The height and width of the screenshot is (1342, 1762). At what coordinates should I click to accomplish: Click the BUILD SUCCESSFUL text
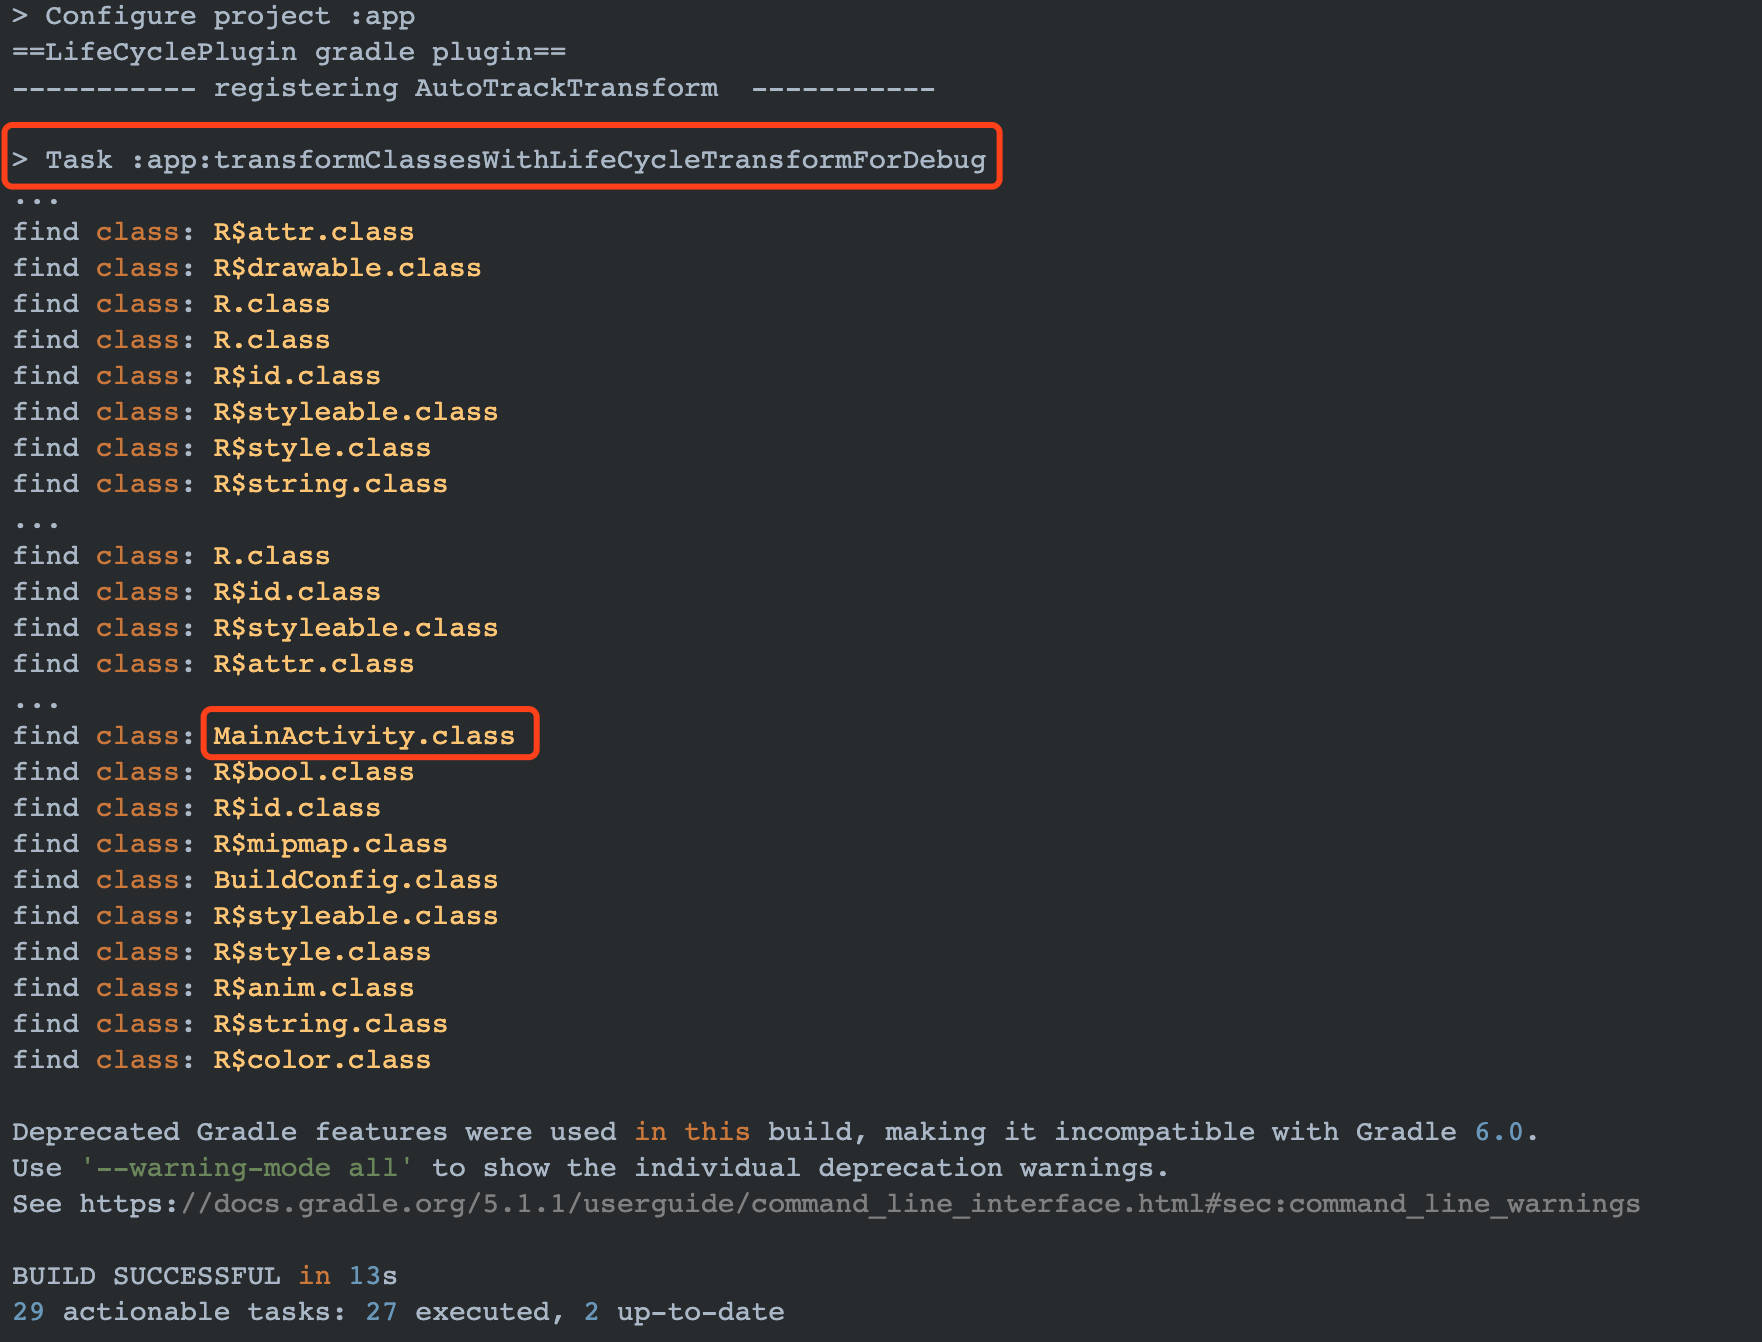click(x=146, y=1276)
